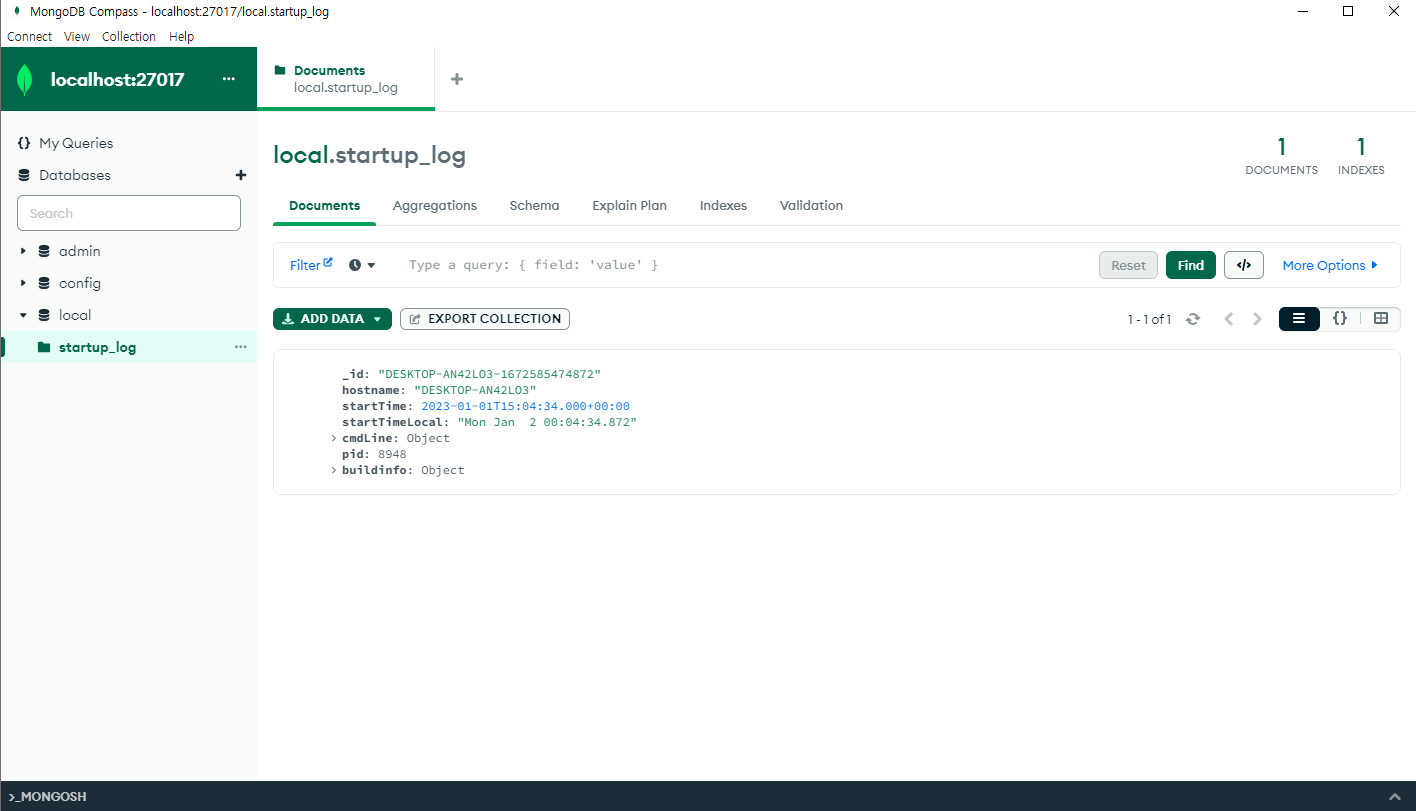
Task: Open a new tab with plus icon
Action: click(457, 79)
